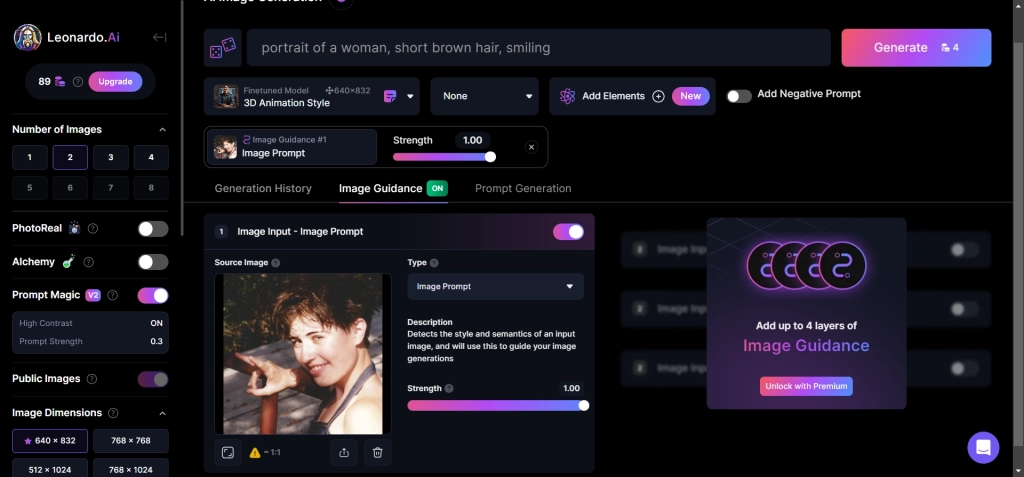Collapse sidebar with the arrow icon
Viewport: 1024px width, 477px height.
click(159, 37)
